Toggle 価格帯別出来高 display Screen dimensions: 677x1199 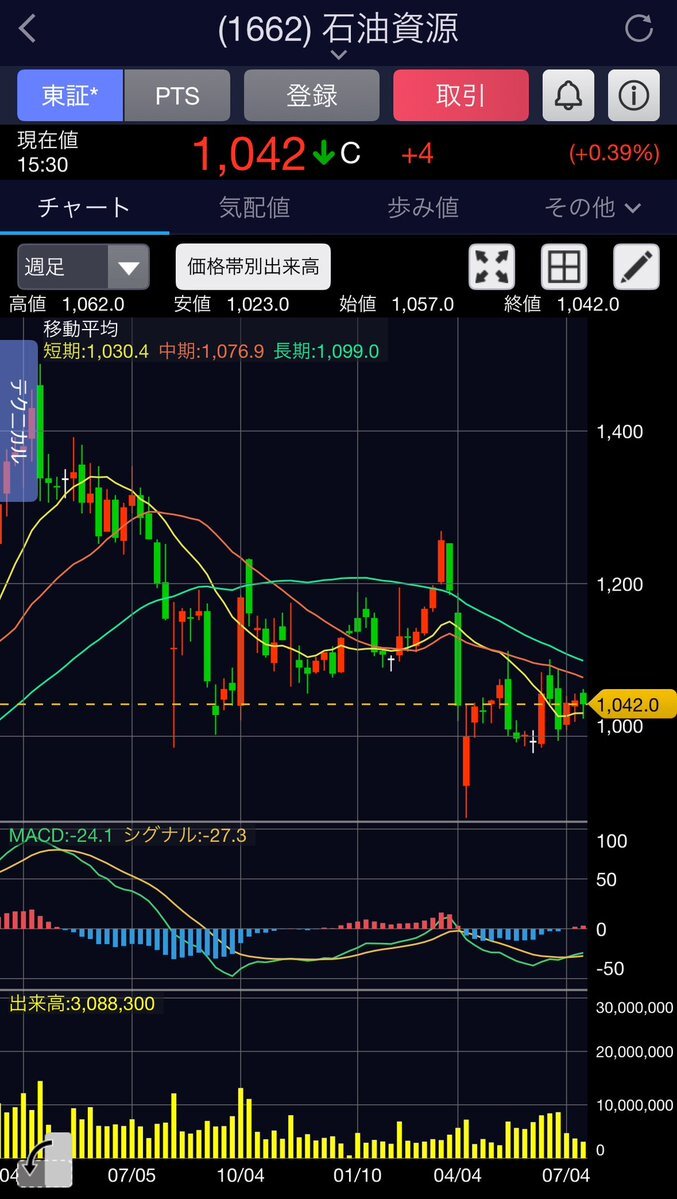click(x=253, y=267)
